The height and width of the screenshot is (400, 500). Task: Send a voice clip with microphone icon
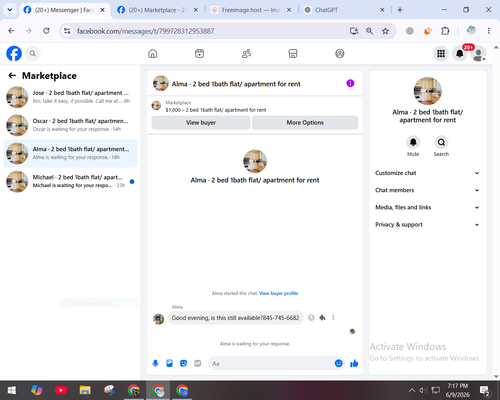click(155, 363)
